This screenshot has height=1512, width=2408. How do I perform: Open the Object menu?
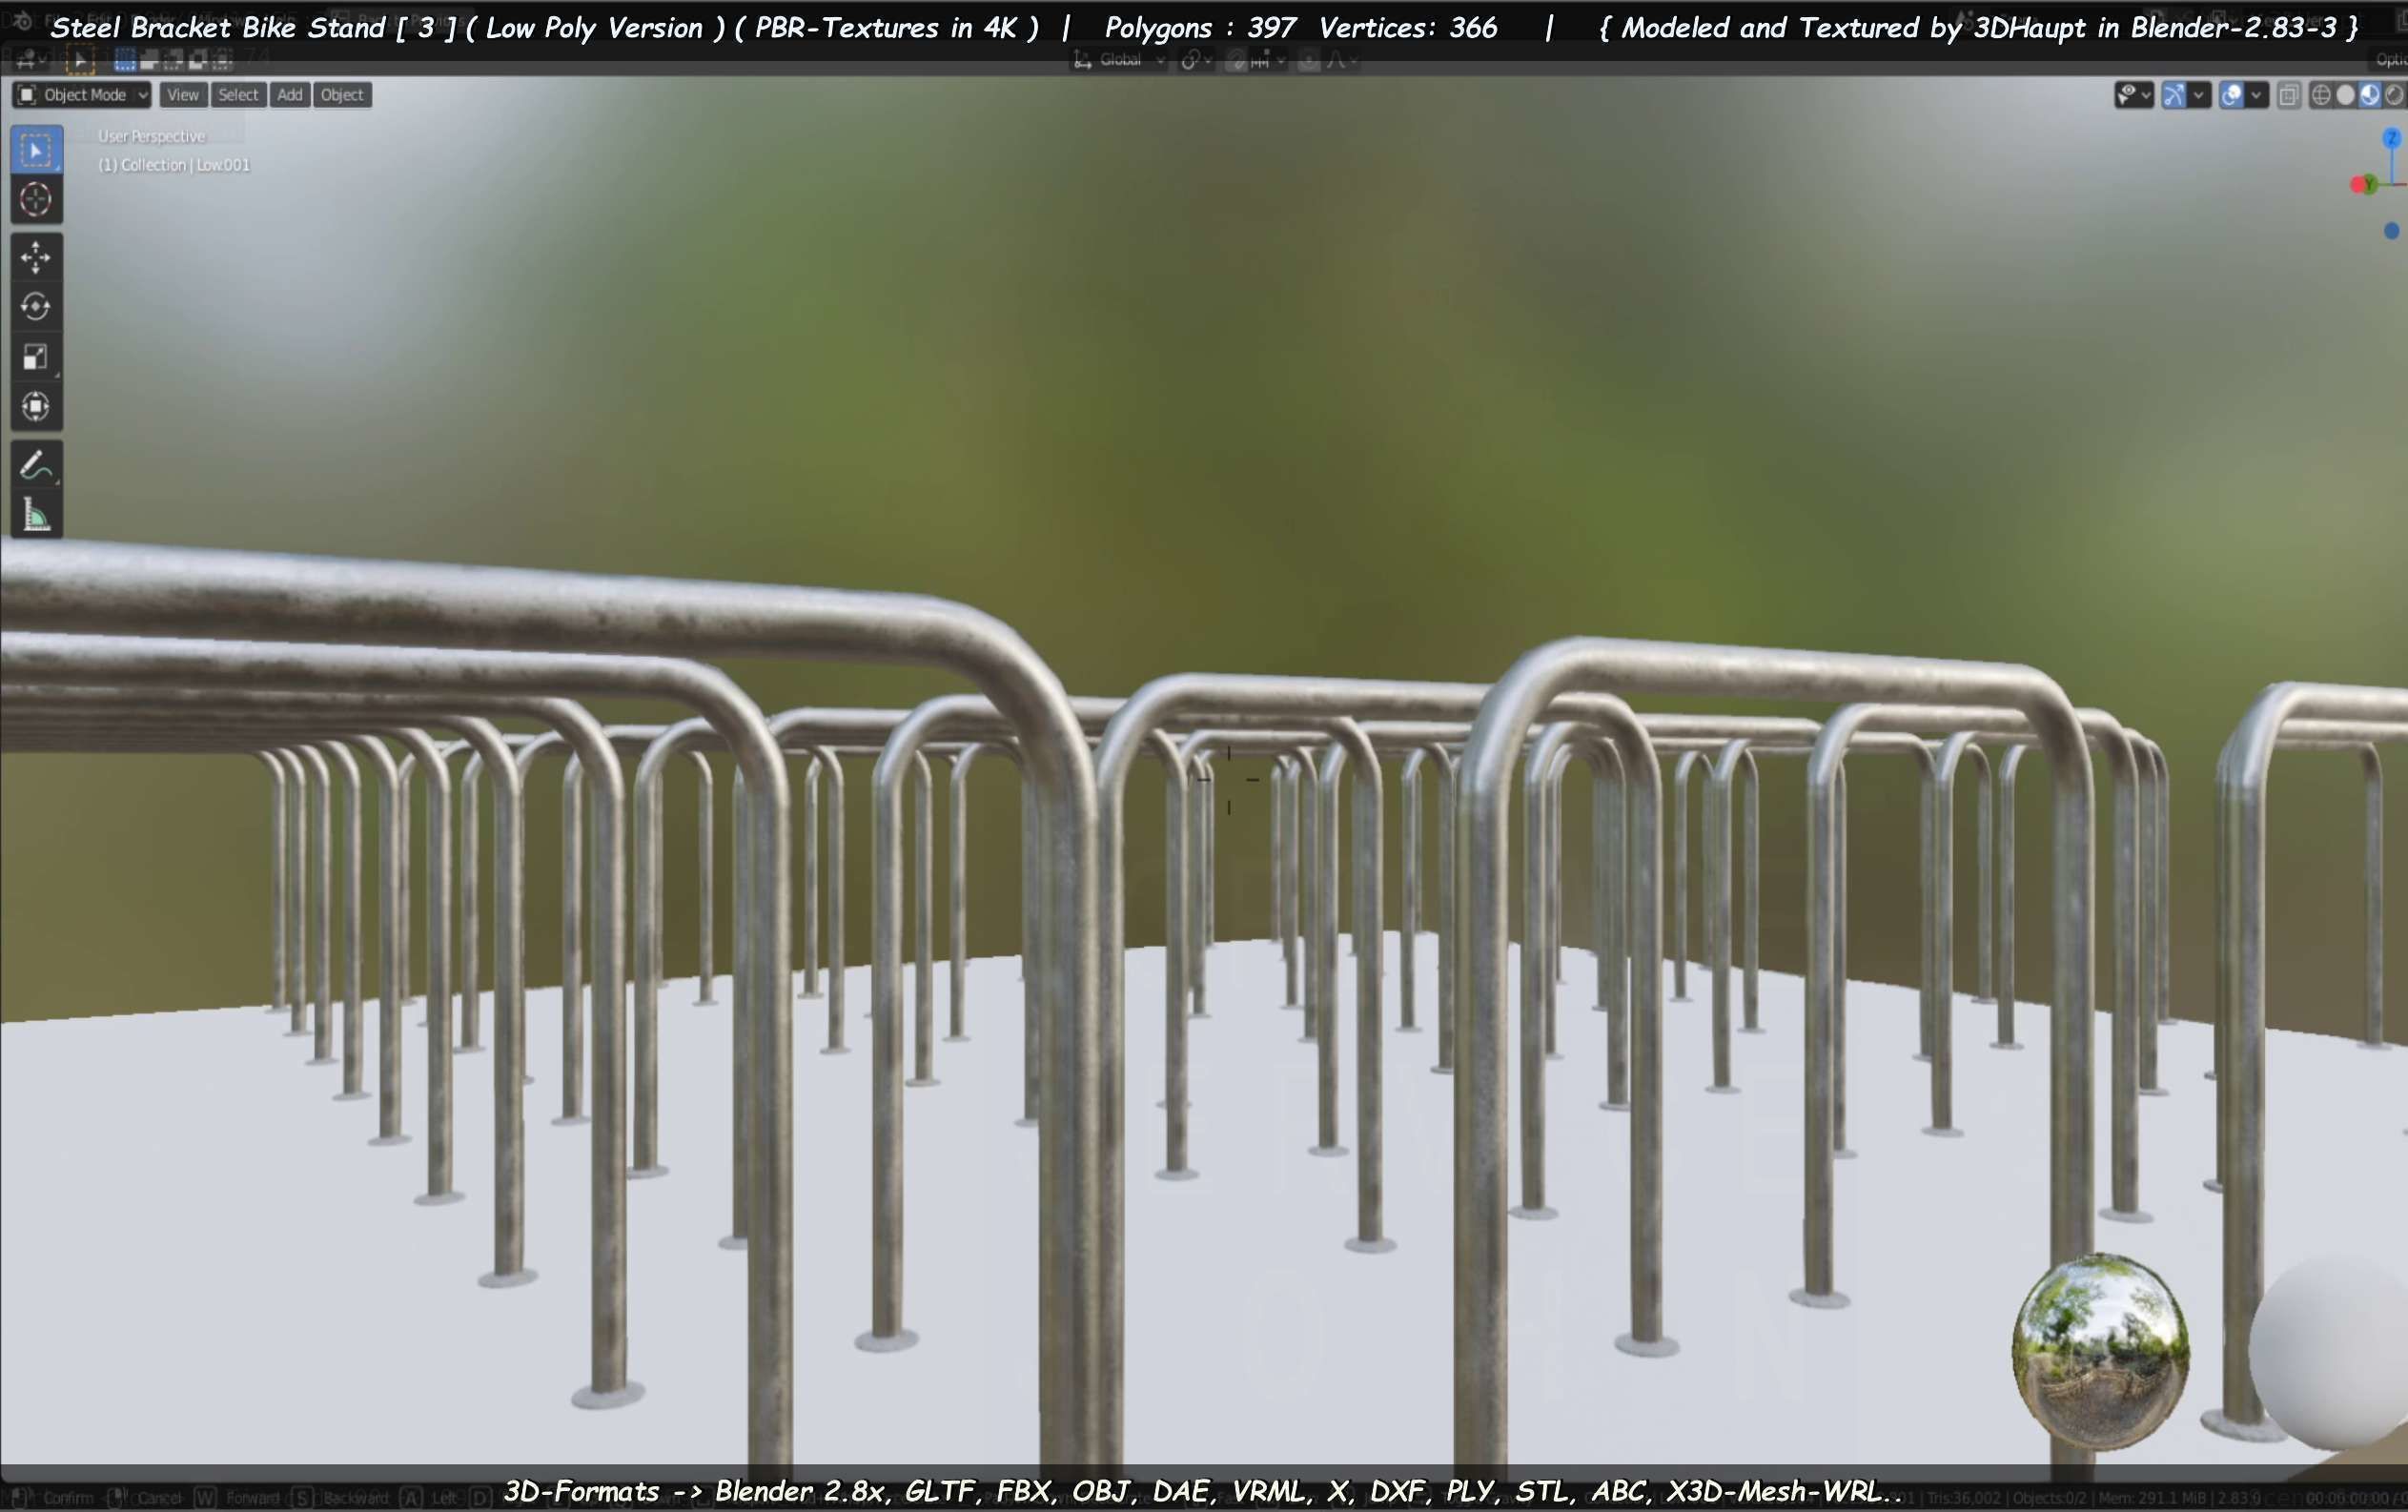(x=342, y=95)
